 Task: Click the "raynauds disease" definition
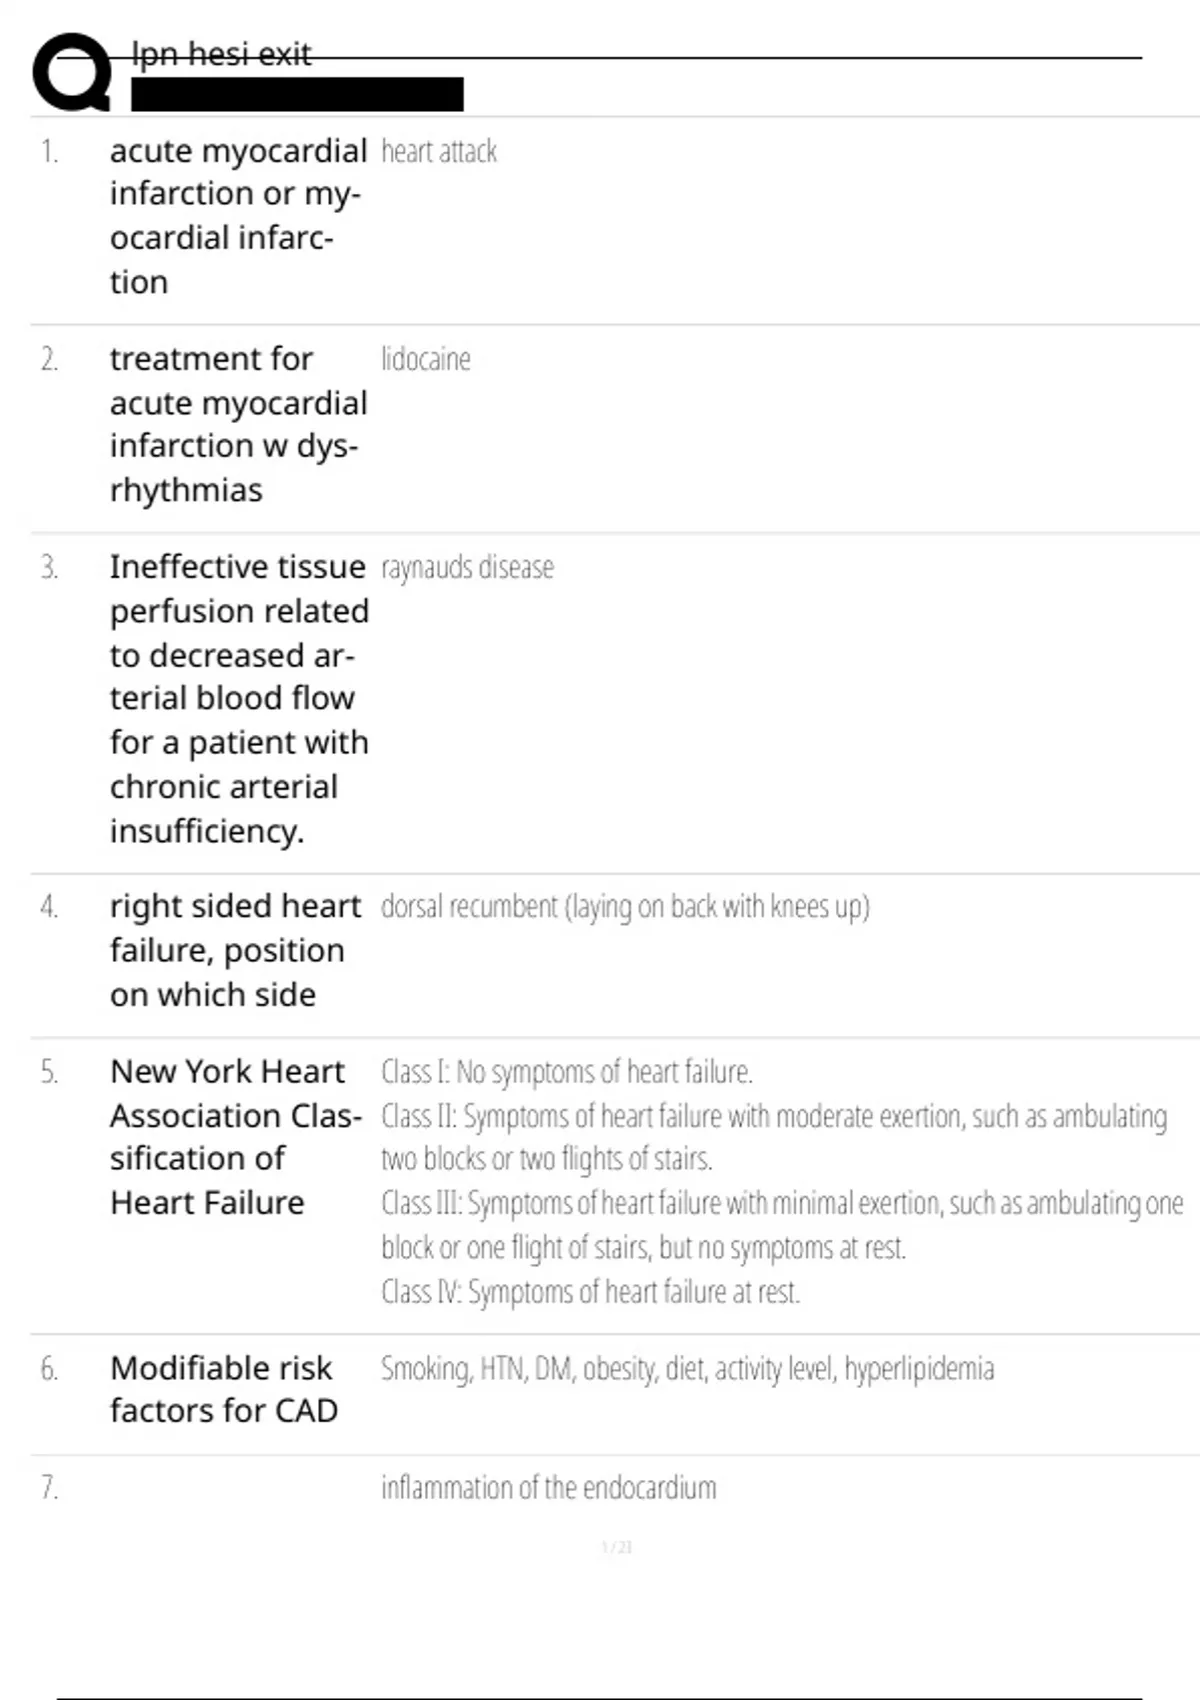tap(467, 568)
